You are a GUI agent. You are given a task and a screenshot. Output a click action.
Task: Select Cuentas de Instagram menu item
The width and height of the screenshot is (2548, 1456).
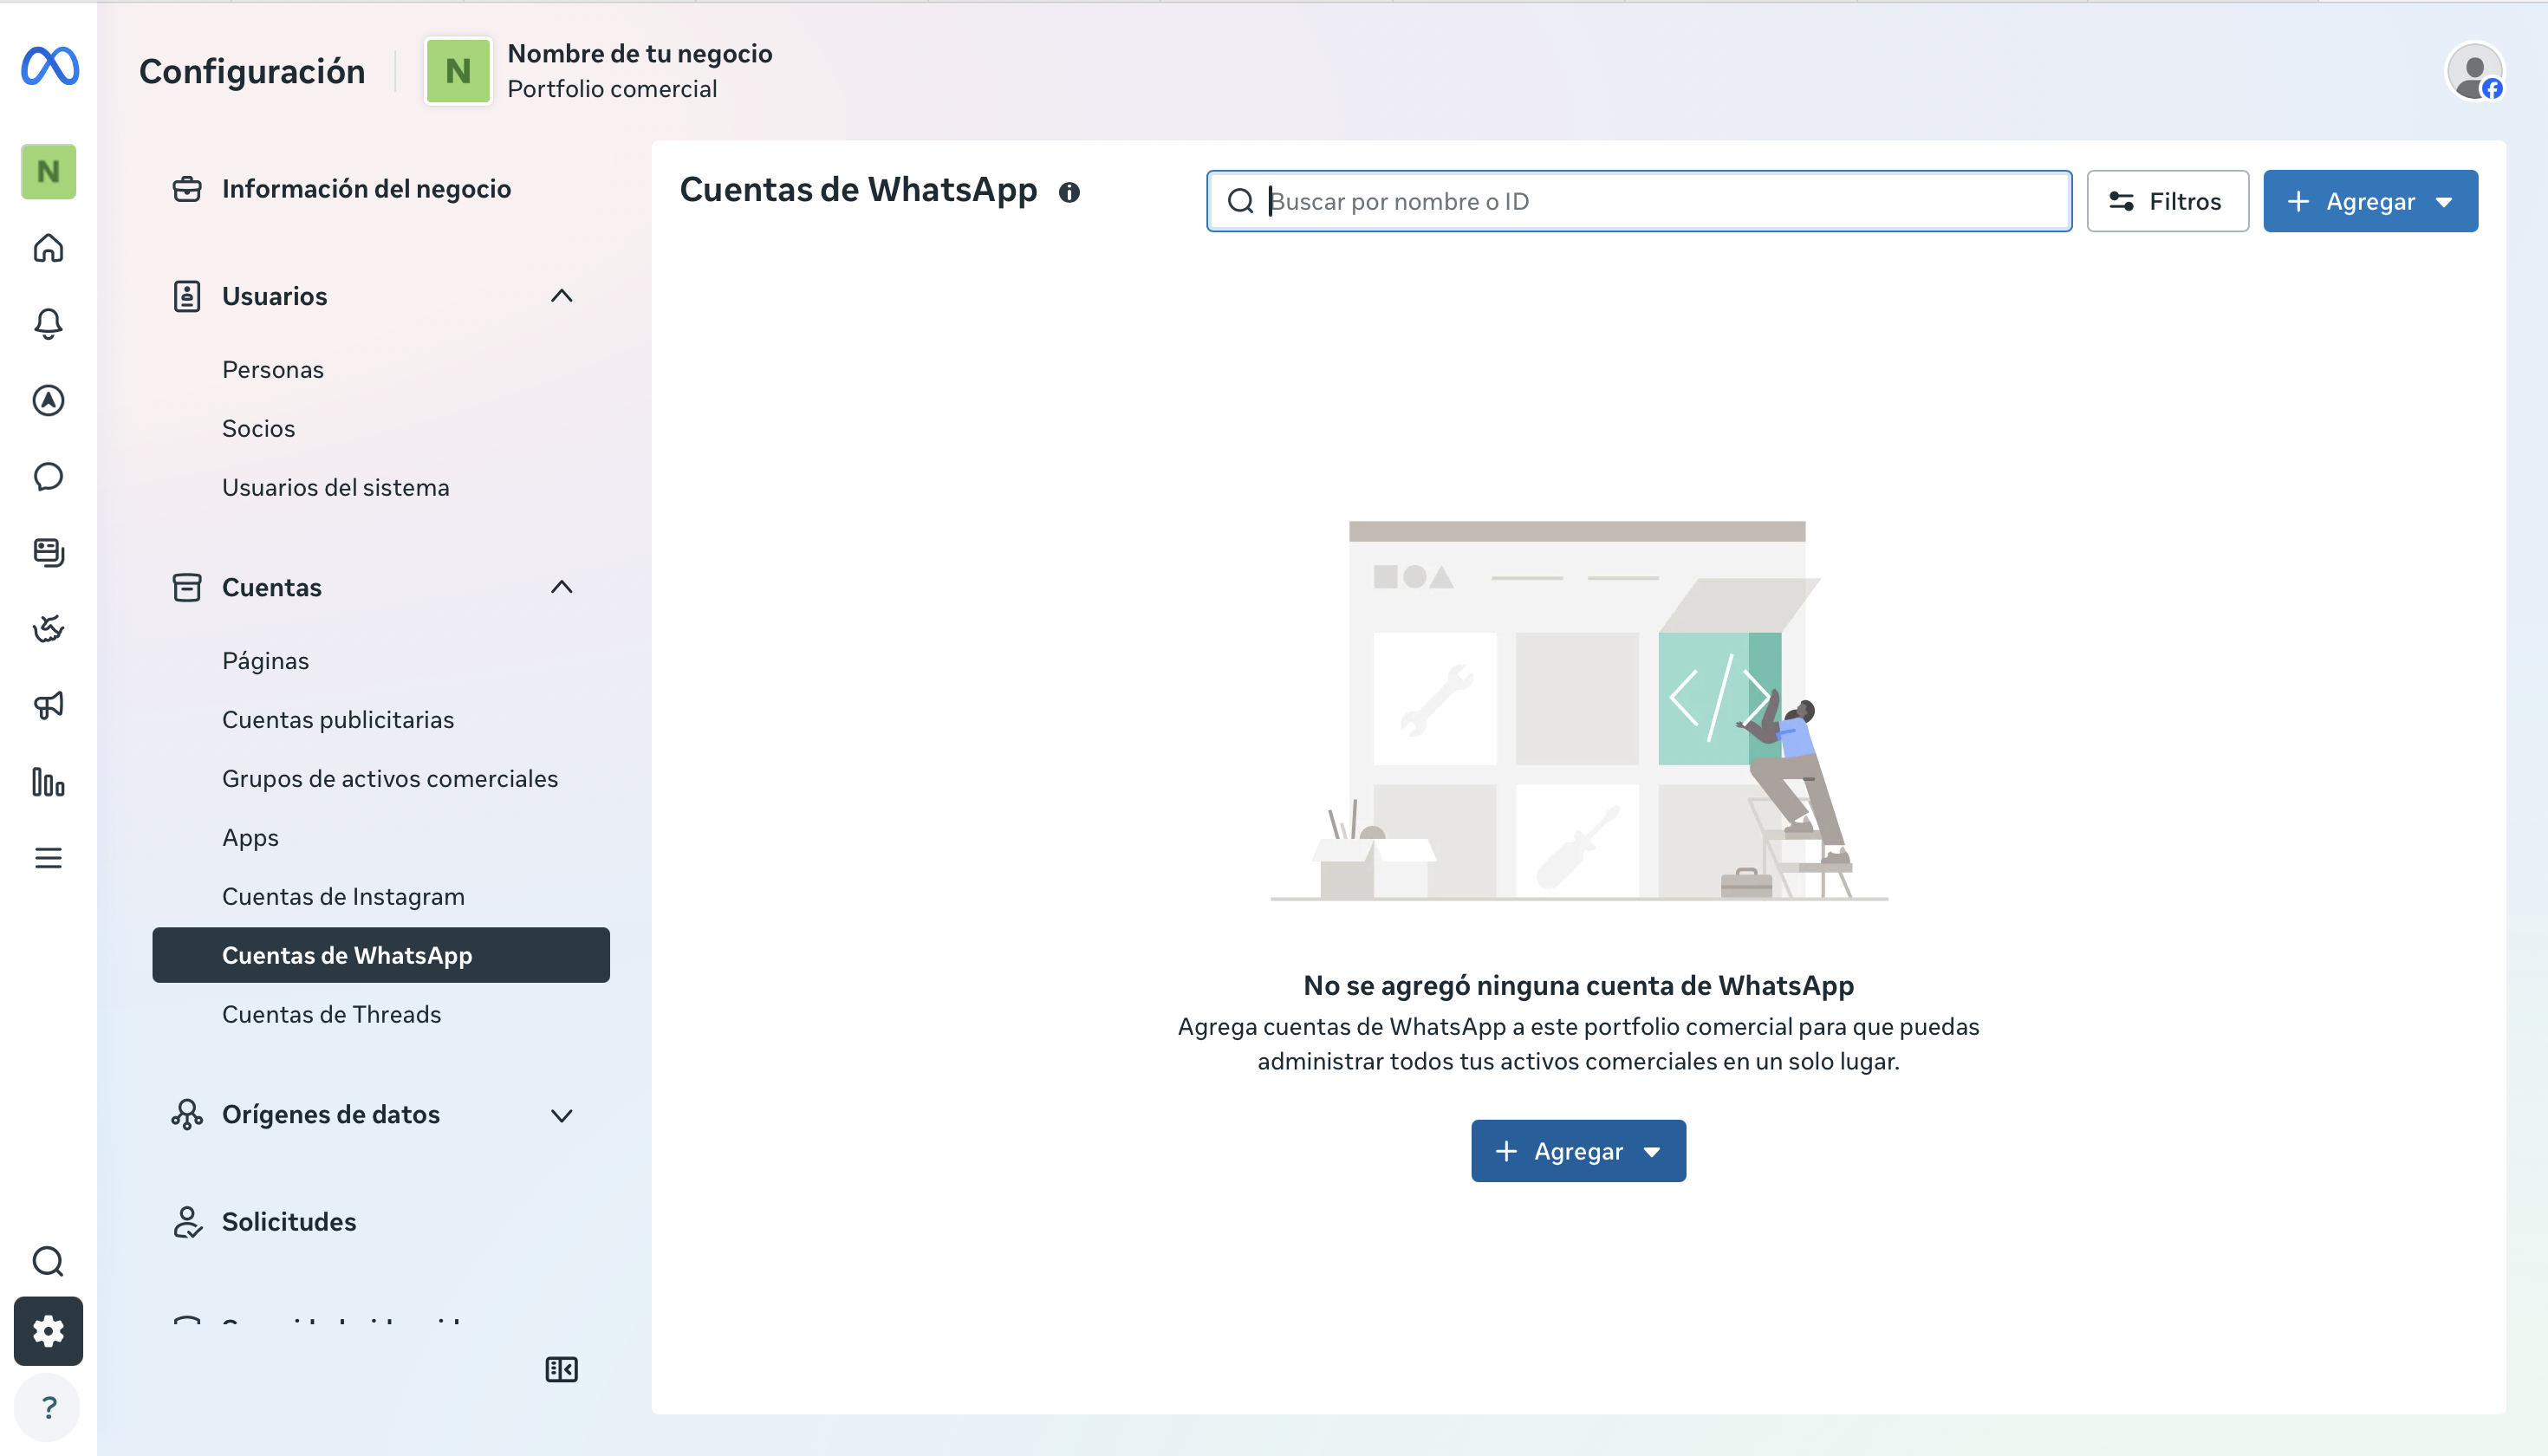(343, 896)
